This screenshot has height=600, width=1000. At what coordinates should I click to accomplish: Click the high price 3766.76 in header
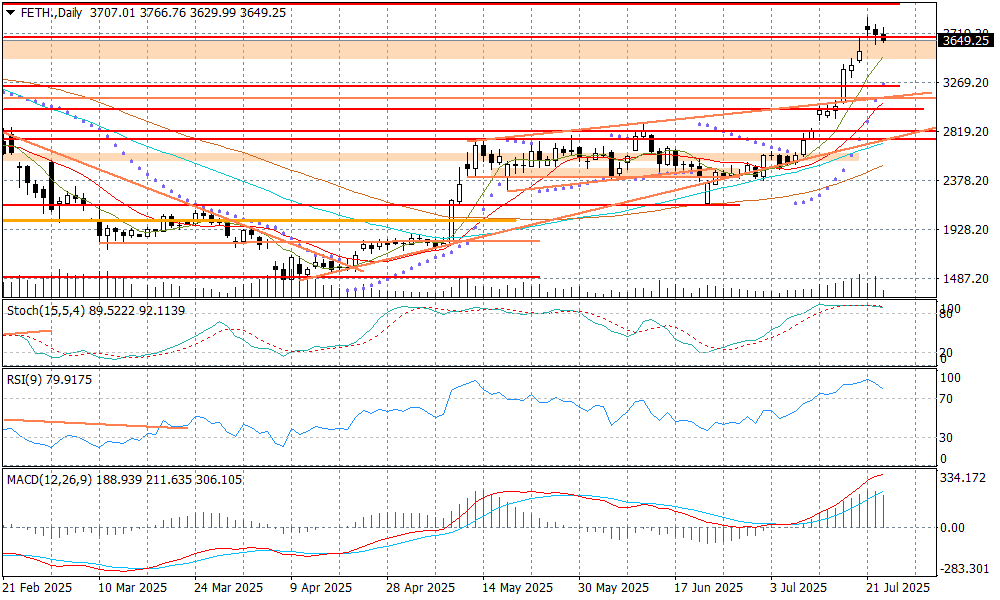pyautogui.click(x=163, y=13)
